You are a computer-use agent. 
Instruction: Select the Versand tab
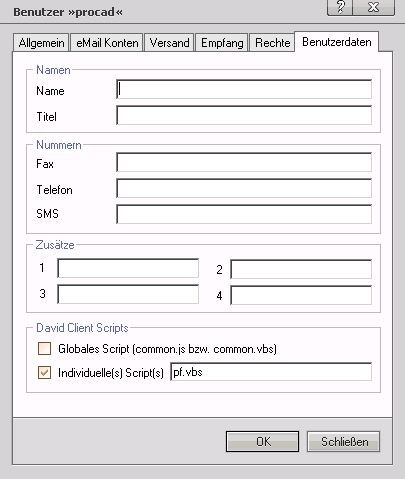tap(169, 43)
